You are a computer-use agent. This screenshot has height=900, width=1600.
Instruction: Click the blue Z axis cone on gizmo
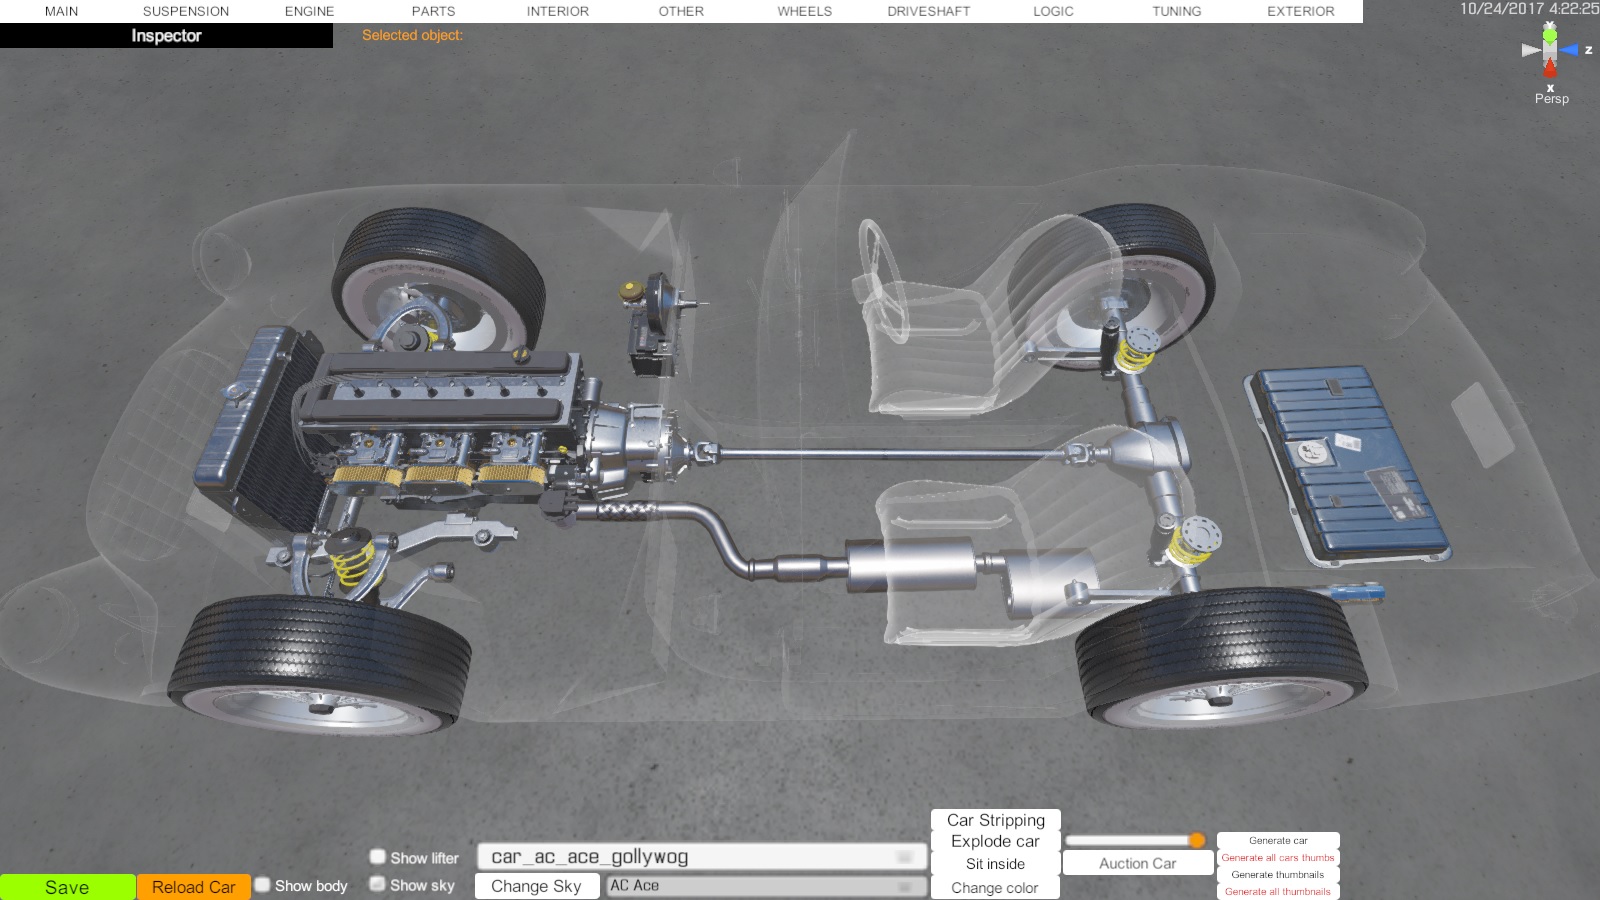pyautogui.click(x=1569, y=50)
